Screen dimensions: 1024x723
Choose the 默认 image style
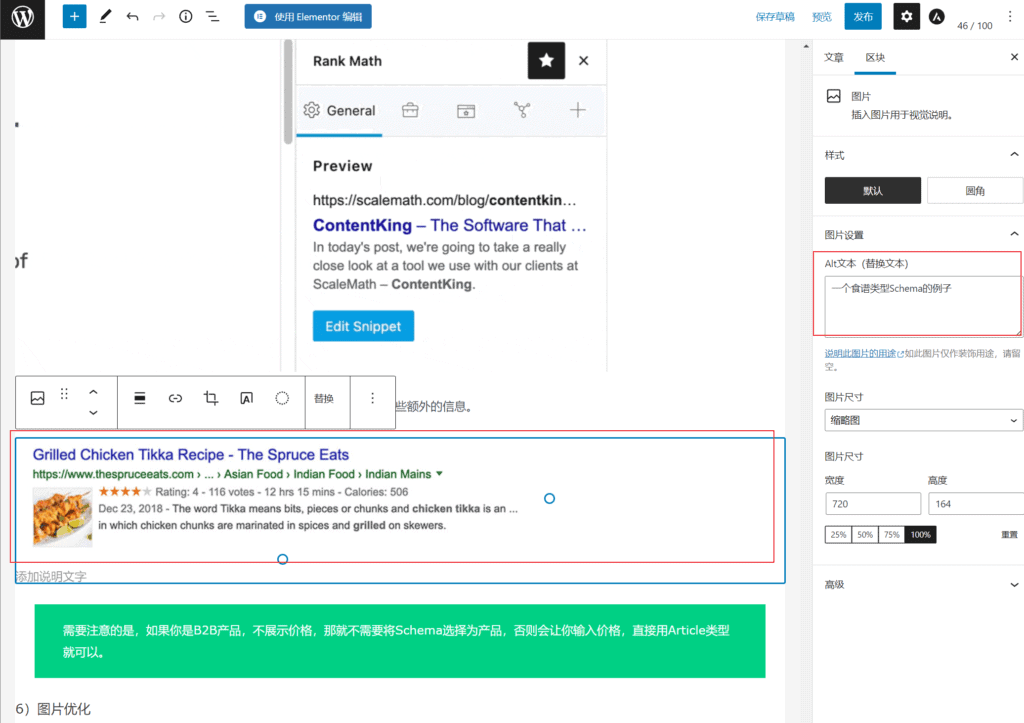pos(872,191)
